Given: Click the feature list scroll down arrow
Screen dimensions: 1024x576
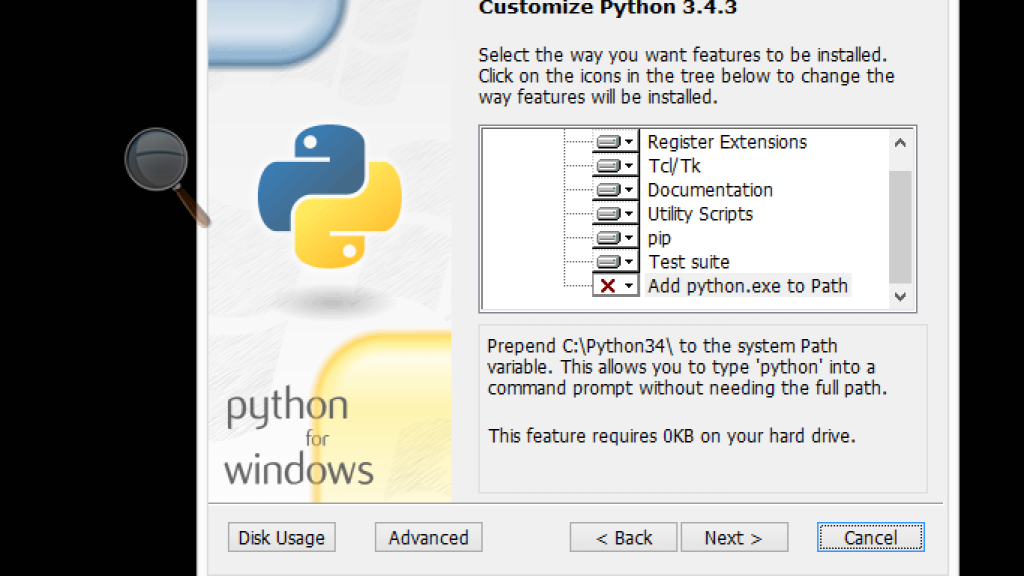Looking at the screenshot, I should [900, 296].
